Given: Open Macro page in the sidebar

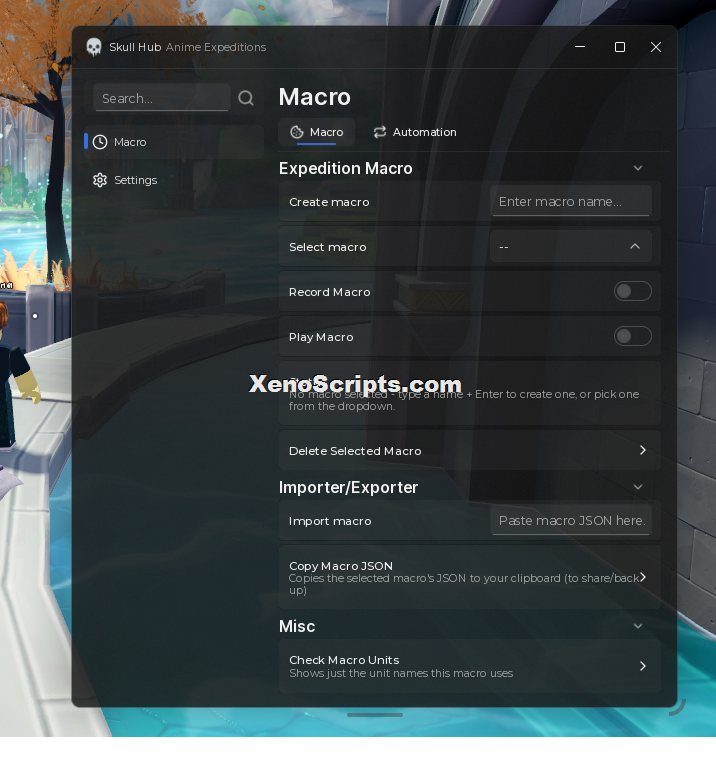Looking at the screenshot, I should [174, 142].
